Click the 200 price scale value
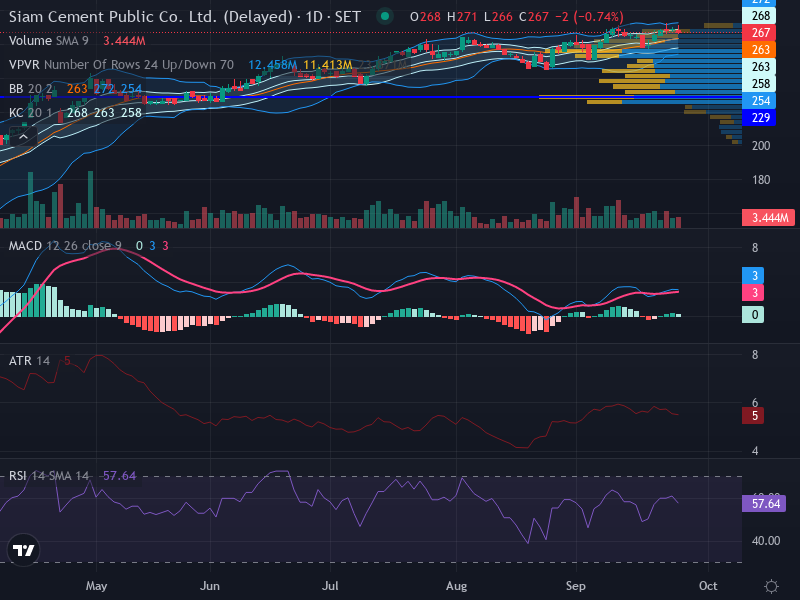 tap(761, 146)
